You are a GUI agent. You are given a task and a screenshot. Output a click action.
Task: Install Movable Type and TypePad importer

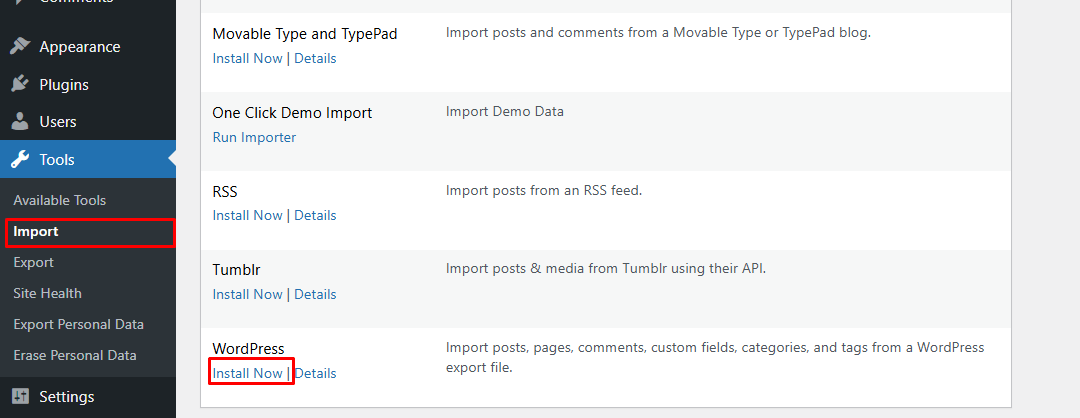tap(248, 58)
